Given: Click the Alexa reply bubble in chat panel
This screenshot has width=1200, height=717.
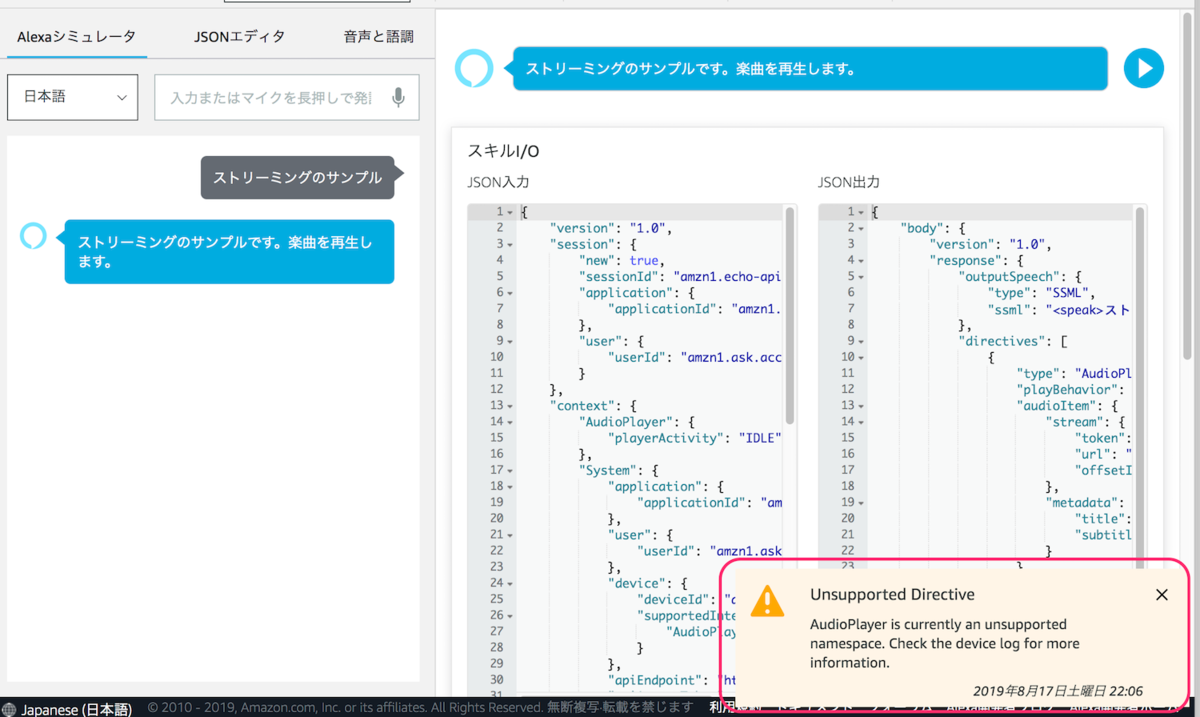Looking at the screenshot, I should click(229, 251).
